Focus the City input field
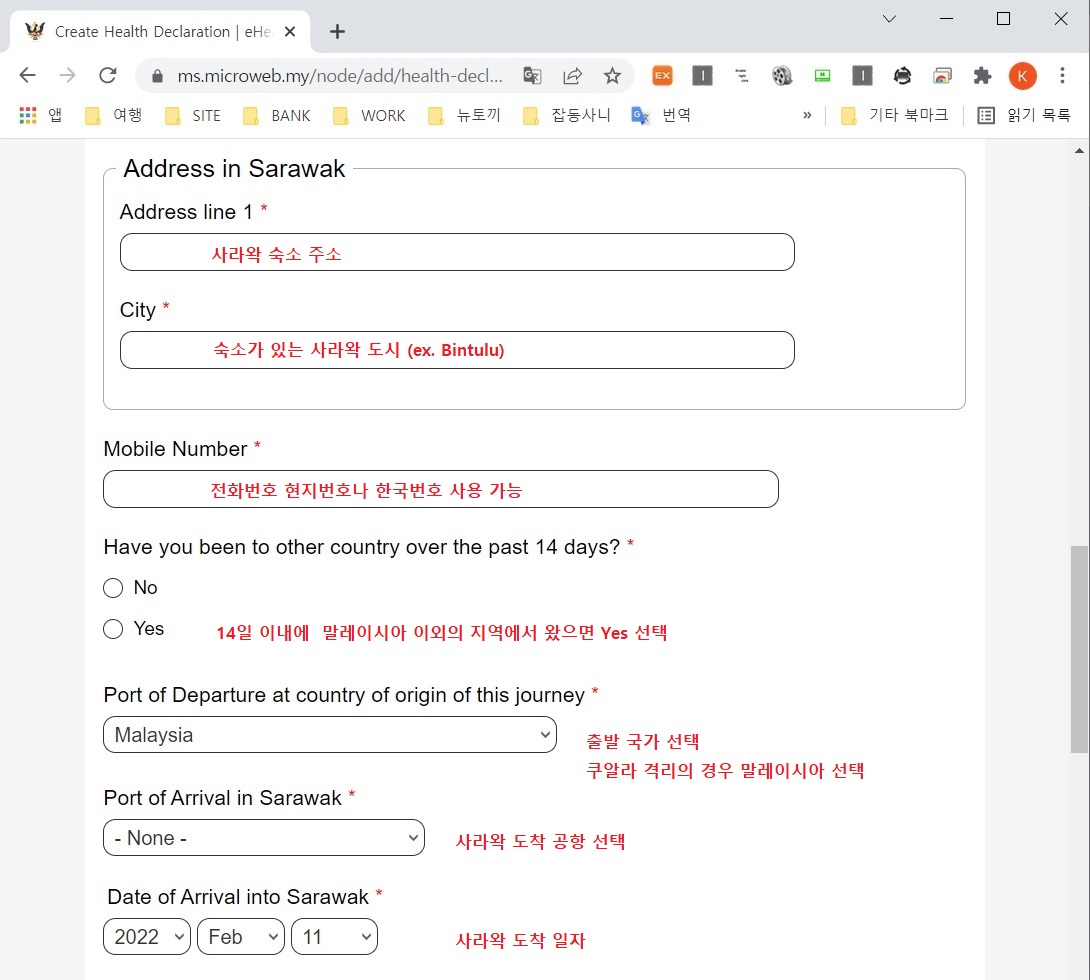Screen dimensions: 1090x980 coord(457,350)
